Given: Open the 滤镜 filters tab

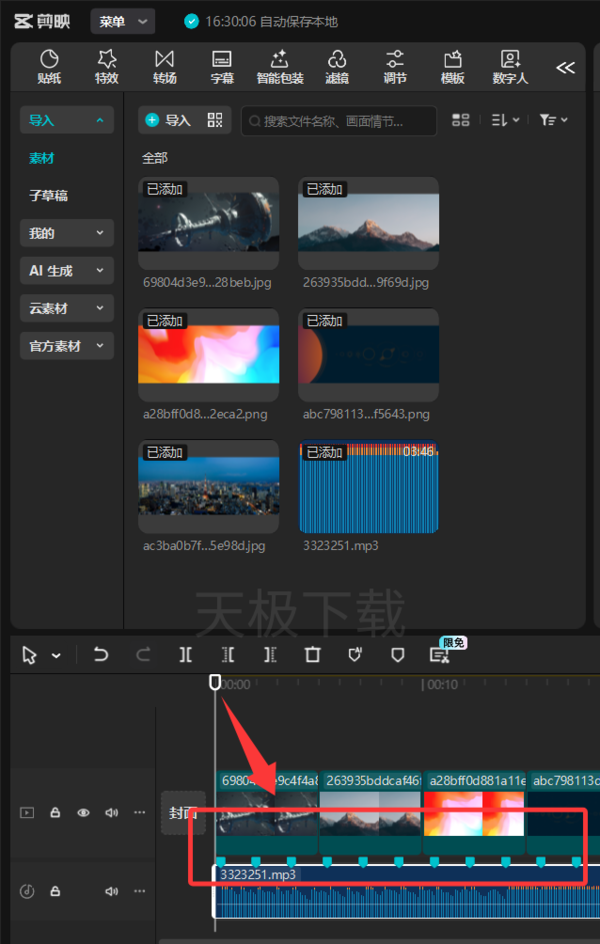Looking at the screenshot, I should click(x=337, y=67).
